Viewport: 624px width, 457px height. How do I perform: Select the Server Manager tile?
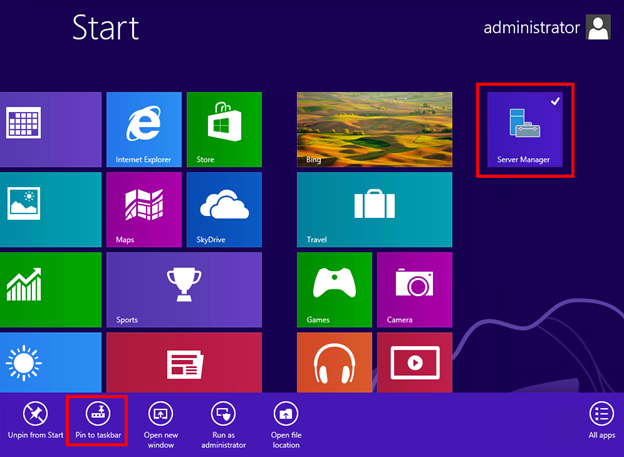[x=525, y=129]
